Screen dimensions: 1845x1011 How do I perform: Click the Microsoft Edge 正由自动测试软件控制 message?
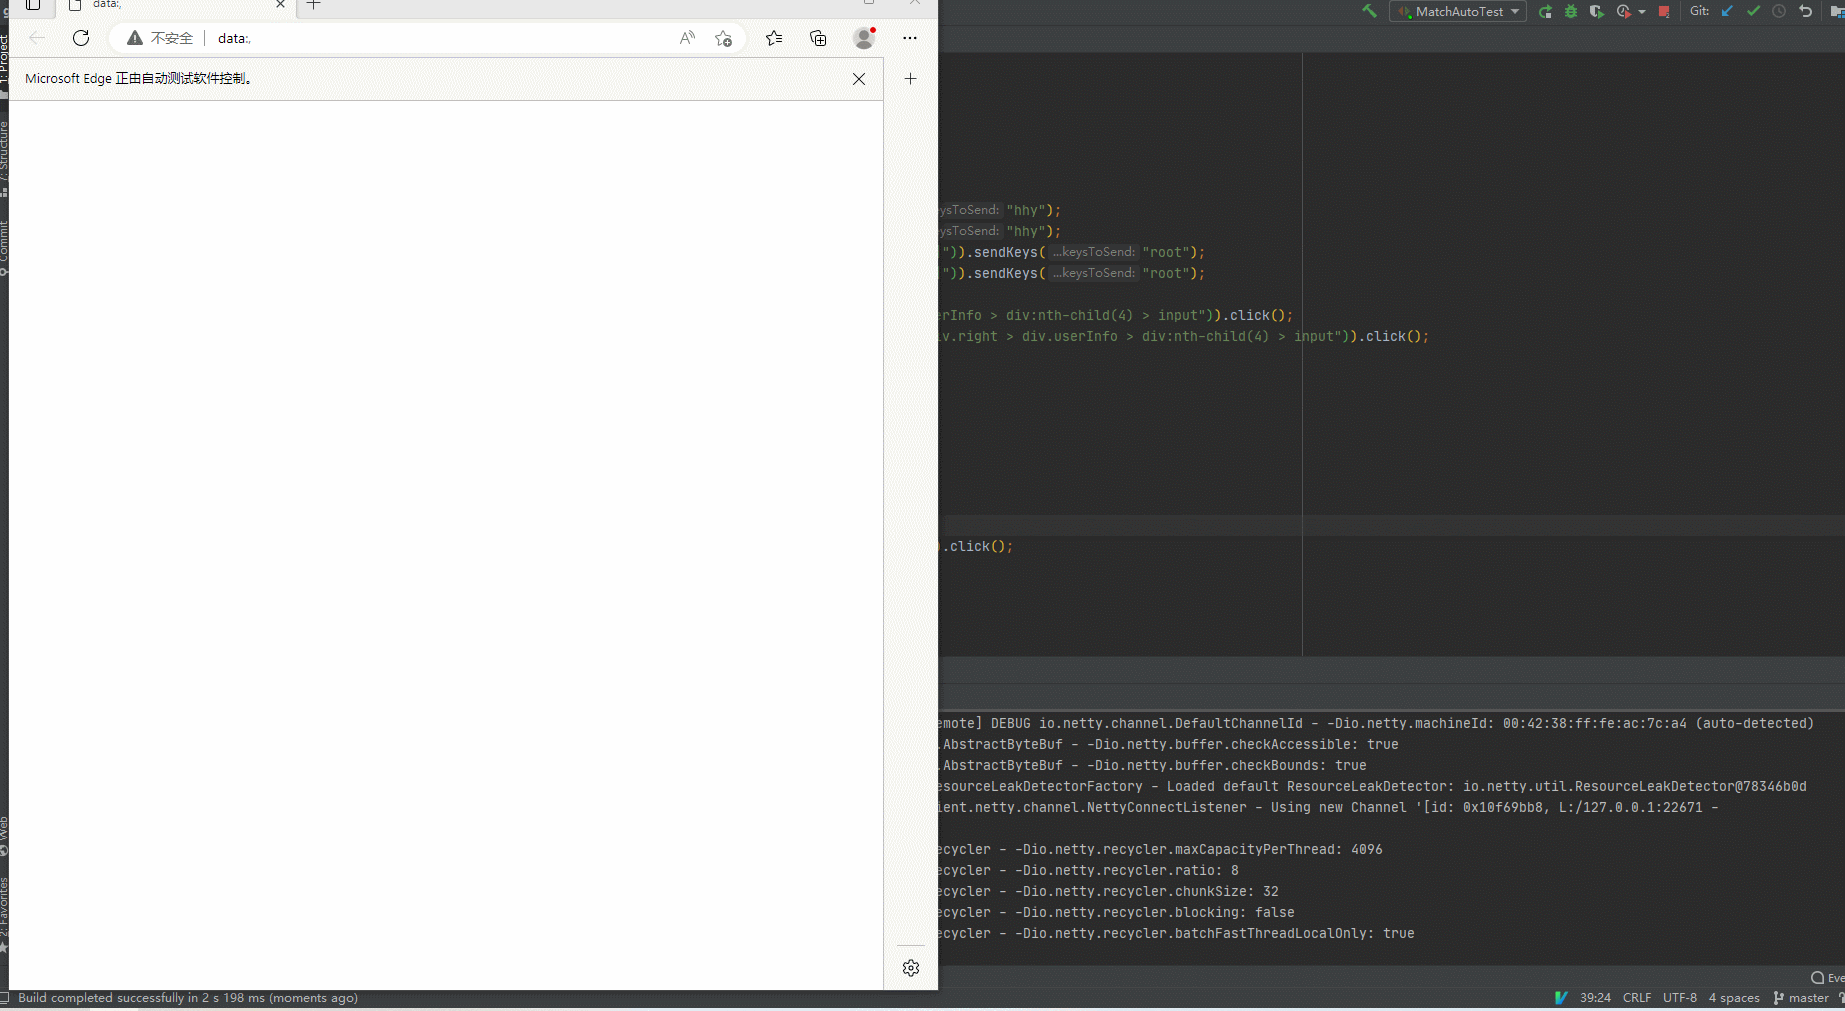pyautogui.click(x=138, y=79)
